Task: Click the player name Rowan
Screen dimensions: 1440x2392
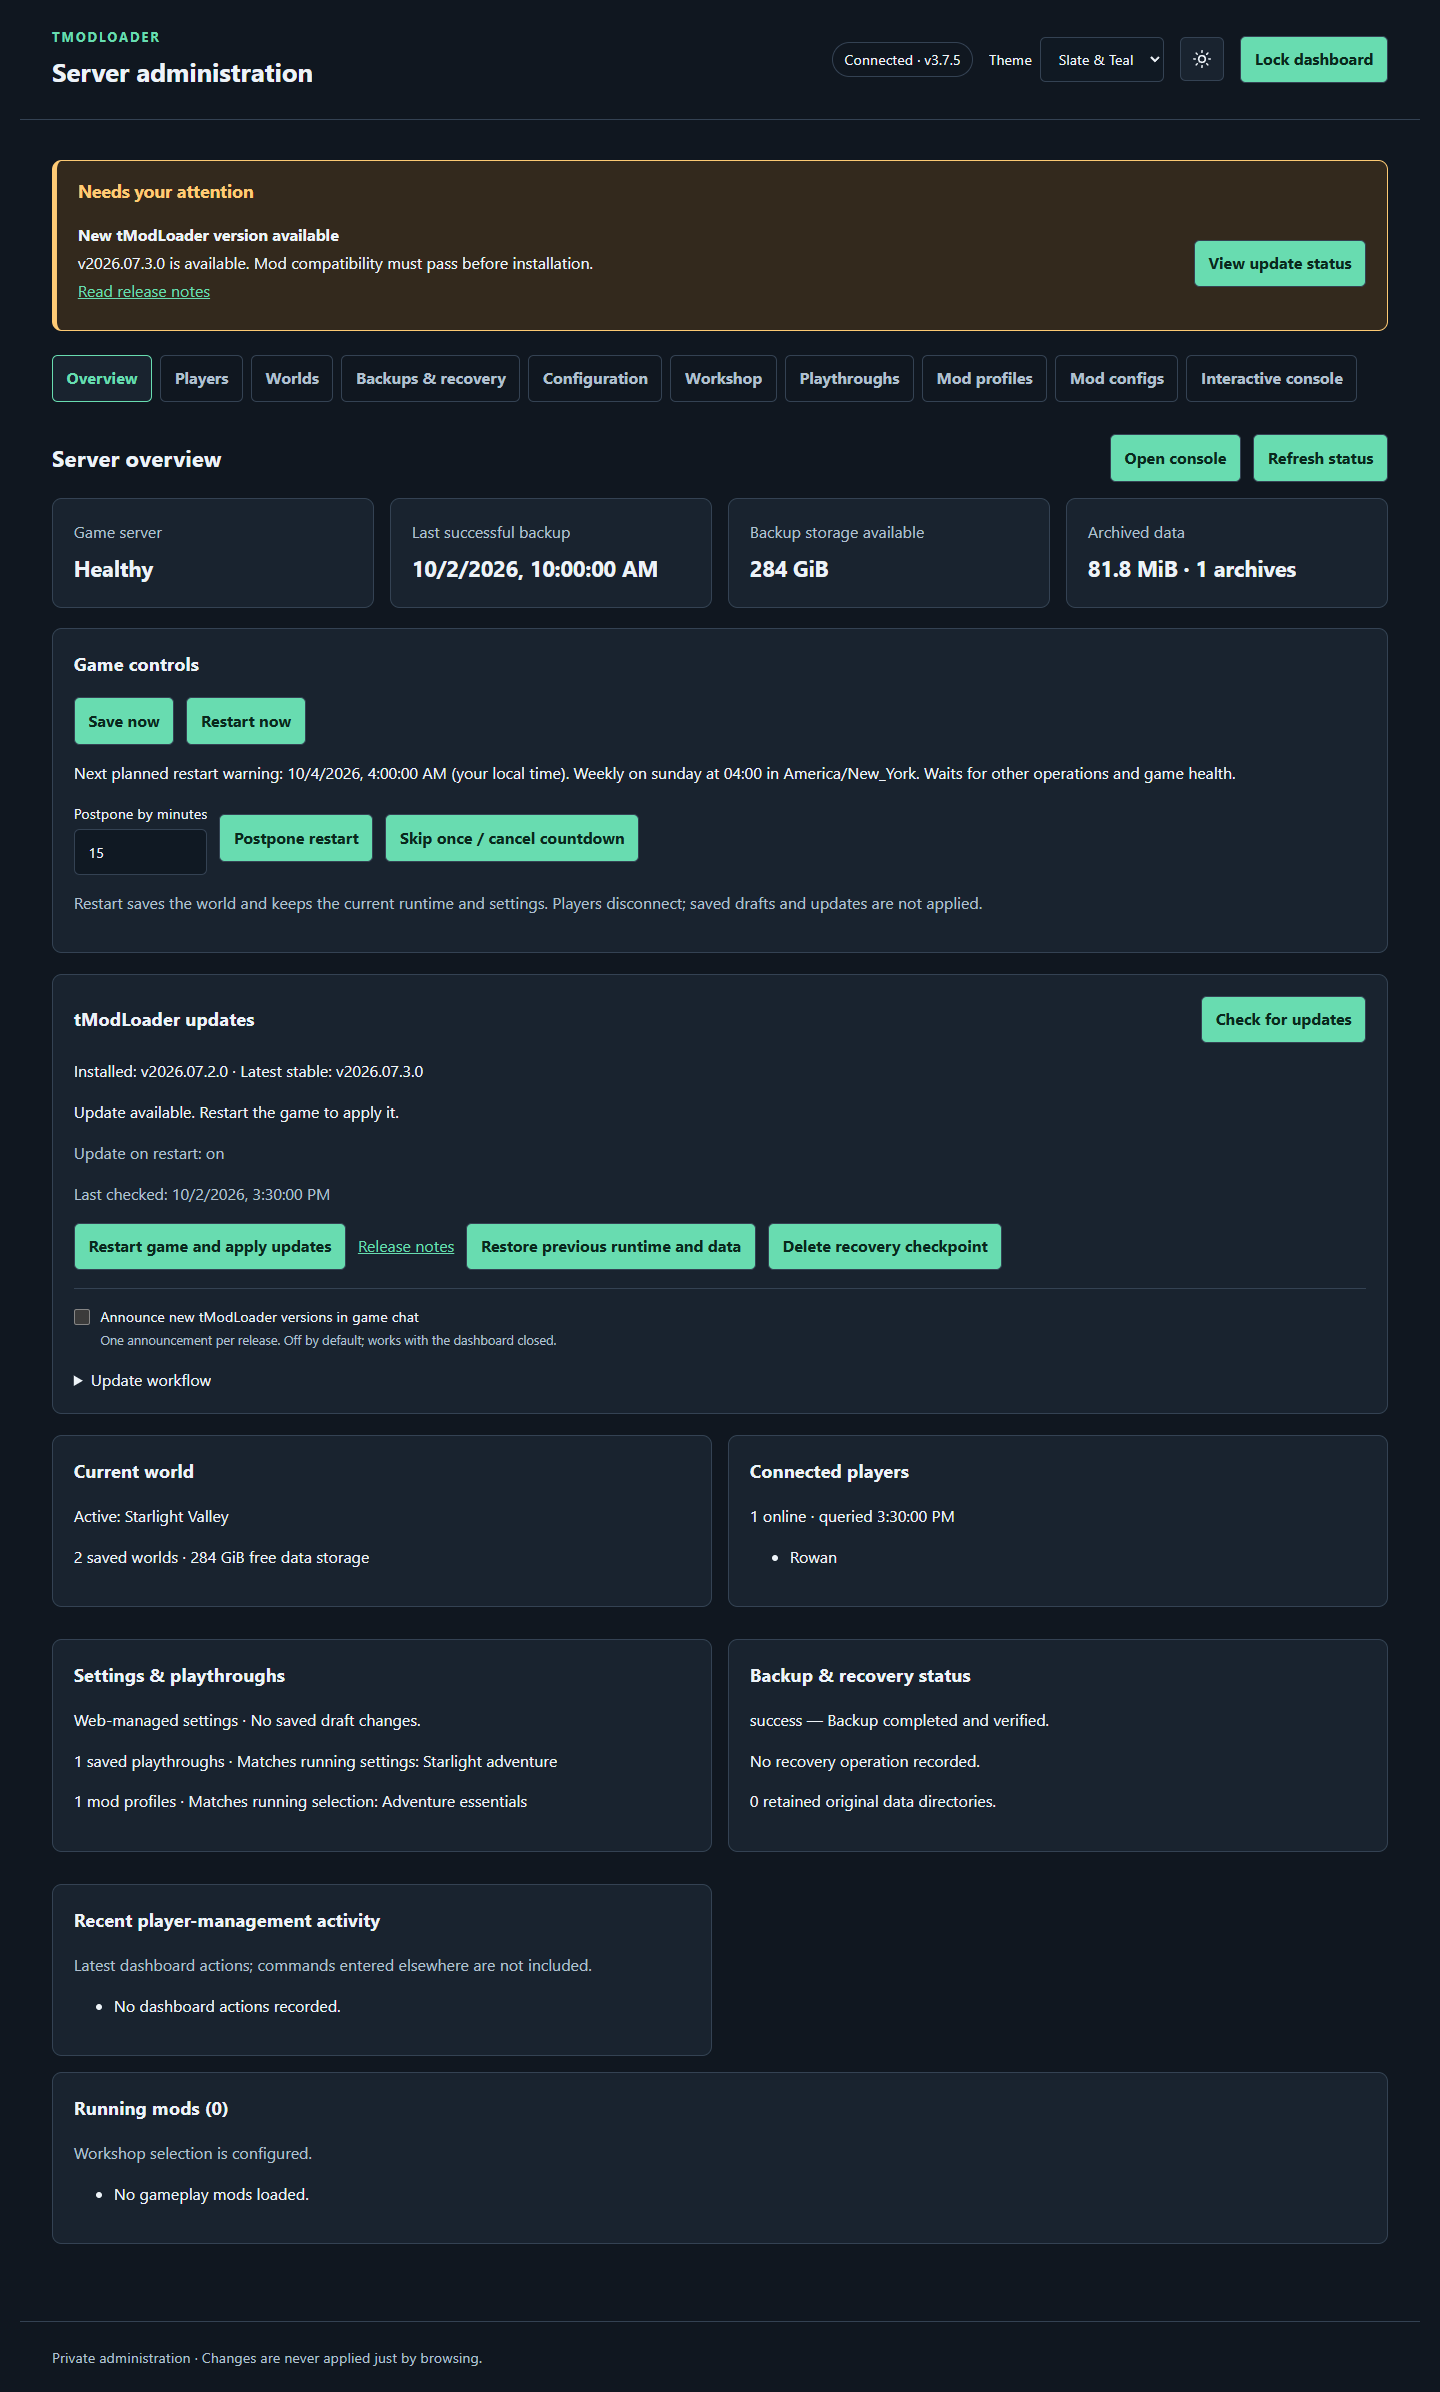Action: (x=813, y=1557)
